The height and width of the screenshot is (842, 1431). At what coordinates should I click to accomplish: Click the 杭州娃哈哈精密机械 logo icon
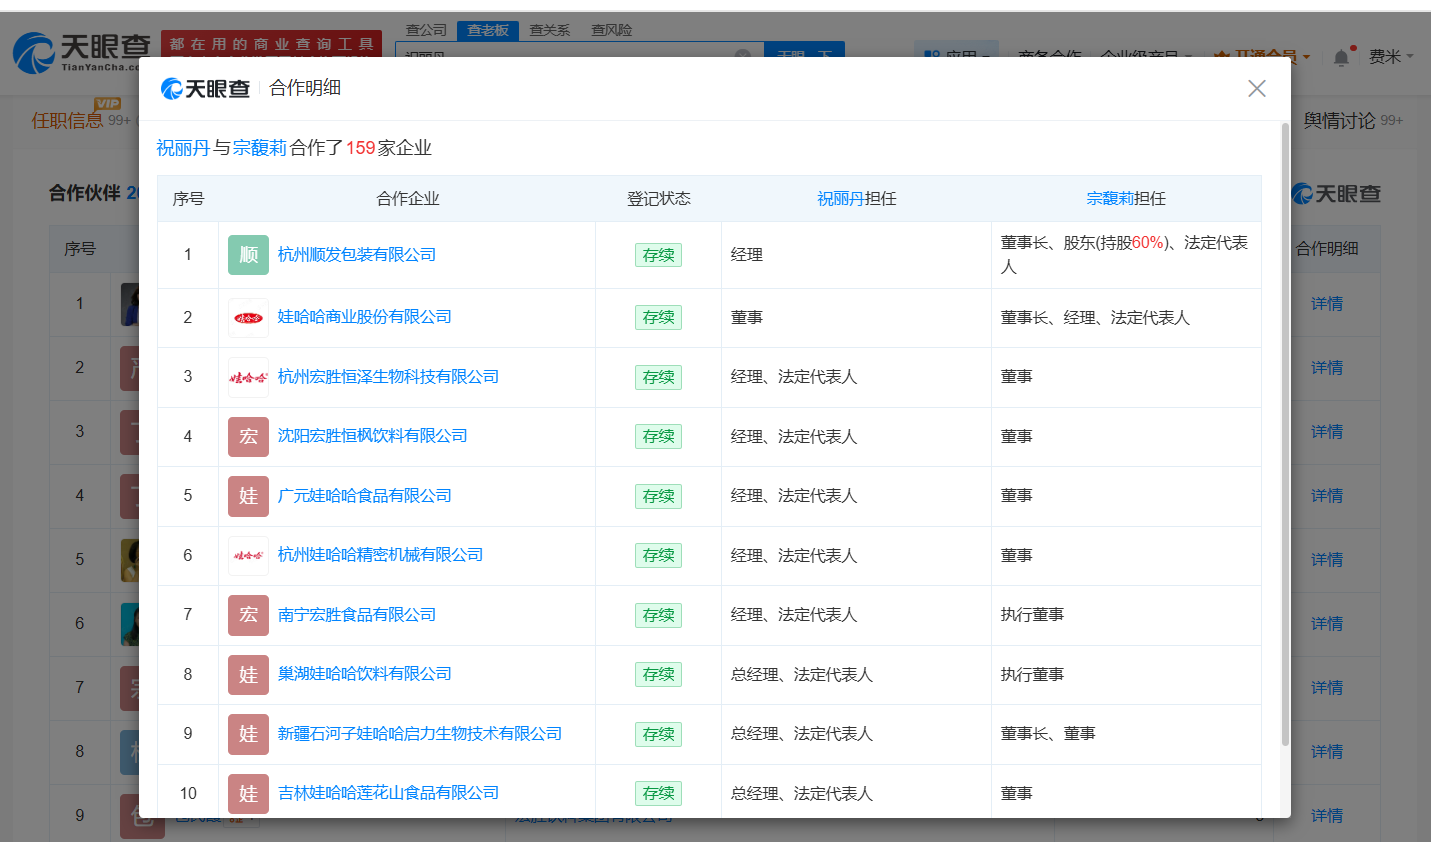tap(248, 556)
